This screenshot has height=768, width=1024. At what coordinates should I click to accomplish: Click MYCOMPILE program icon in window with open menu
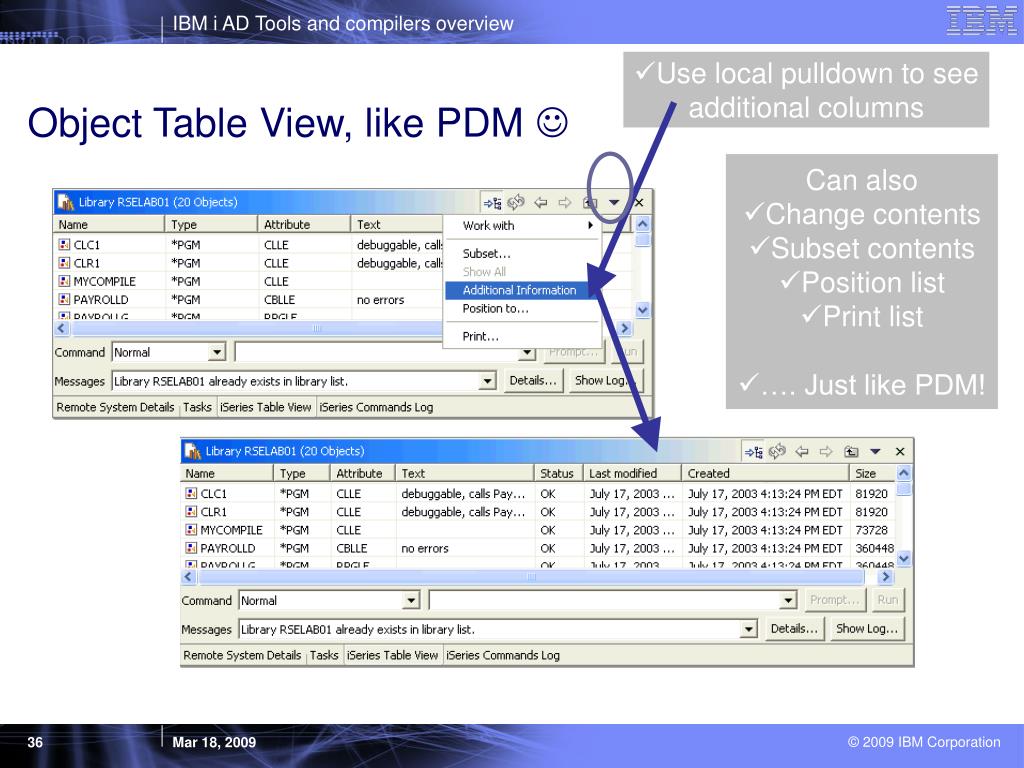pyautogui.click(x=64, y=281)
